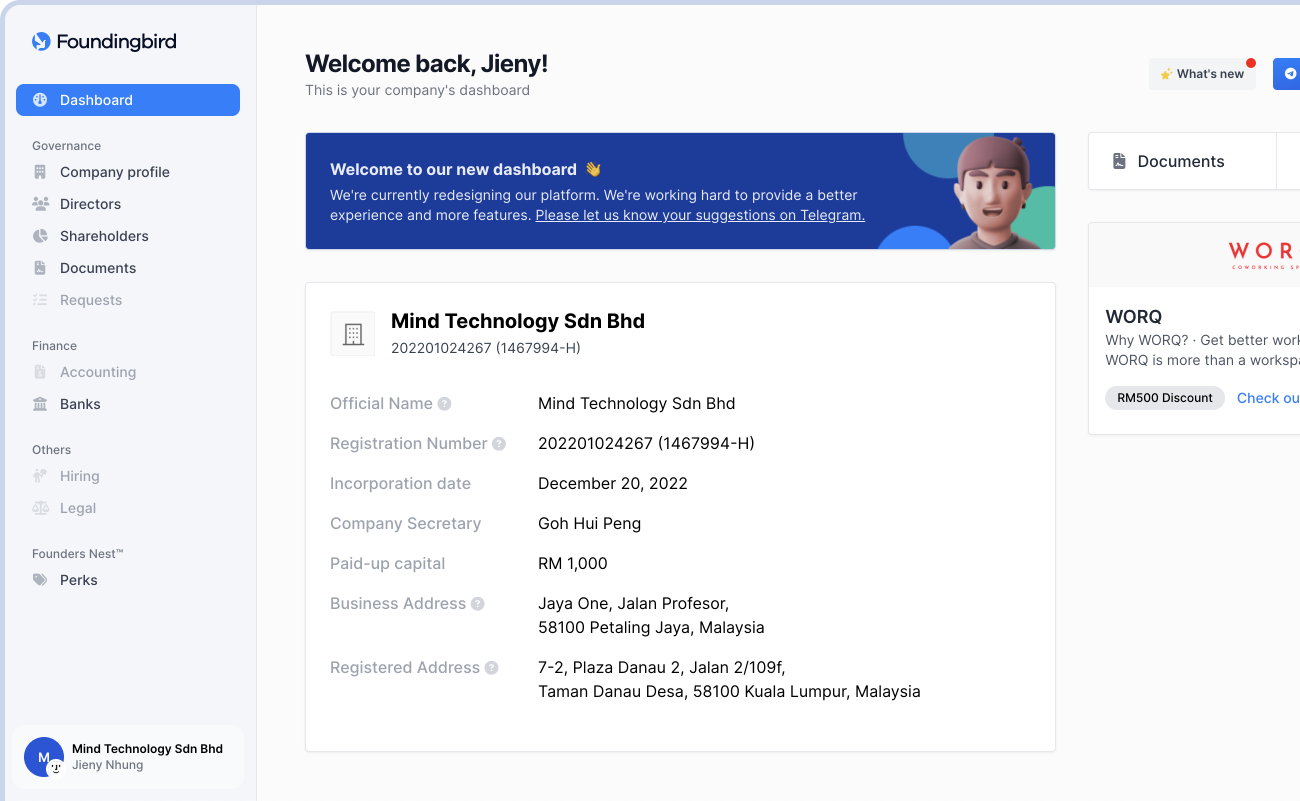Click the Foundingbird logo icon
Image resolution: width=1300 pixels, height=801 pixels.
pos(41,42)
